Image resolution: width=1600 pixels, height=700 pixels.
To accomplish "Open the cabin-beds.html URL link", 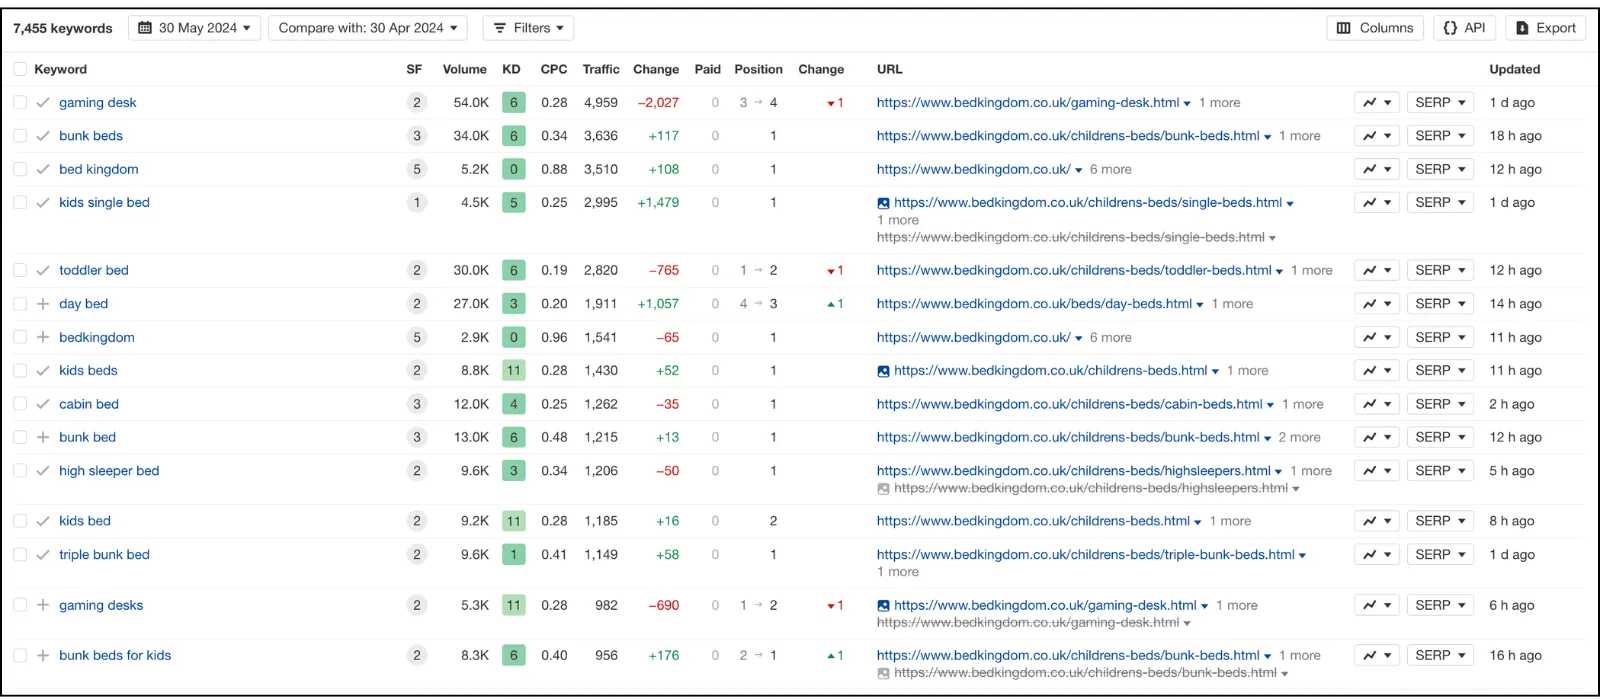I will [1070, 404].
